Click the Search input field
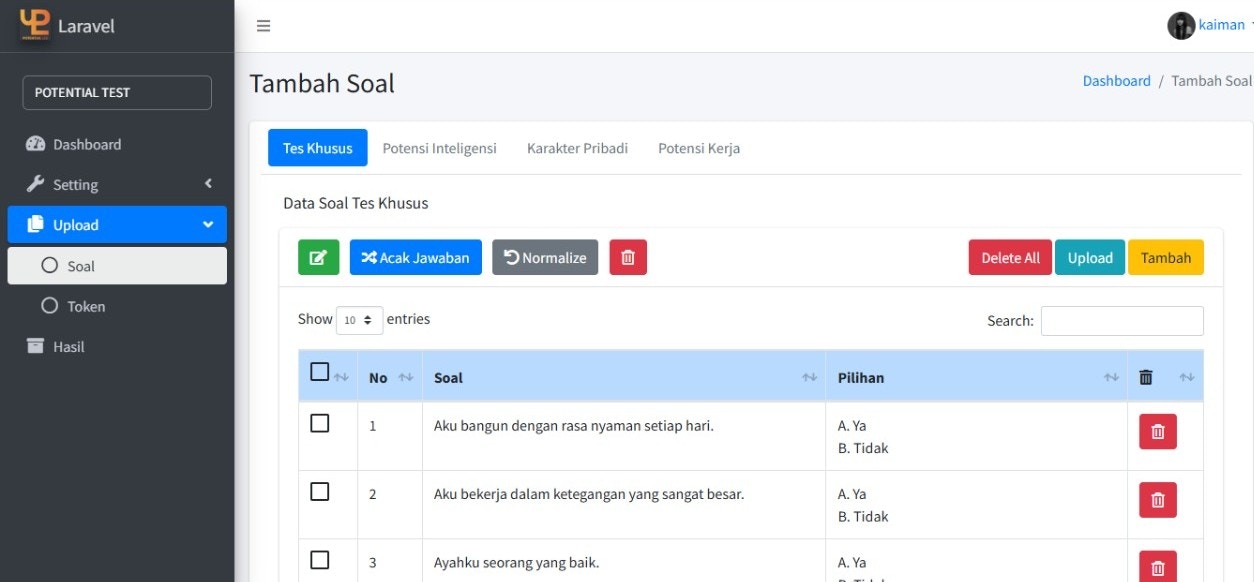Image resolution: width=1254 pixels, height=582 pixels. point(1121,321)
